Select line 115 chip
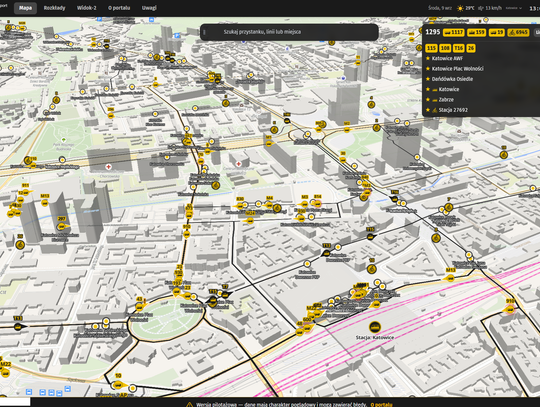Viewport: 540px width, 407px height. point(431,48)
